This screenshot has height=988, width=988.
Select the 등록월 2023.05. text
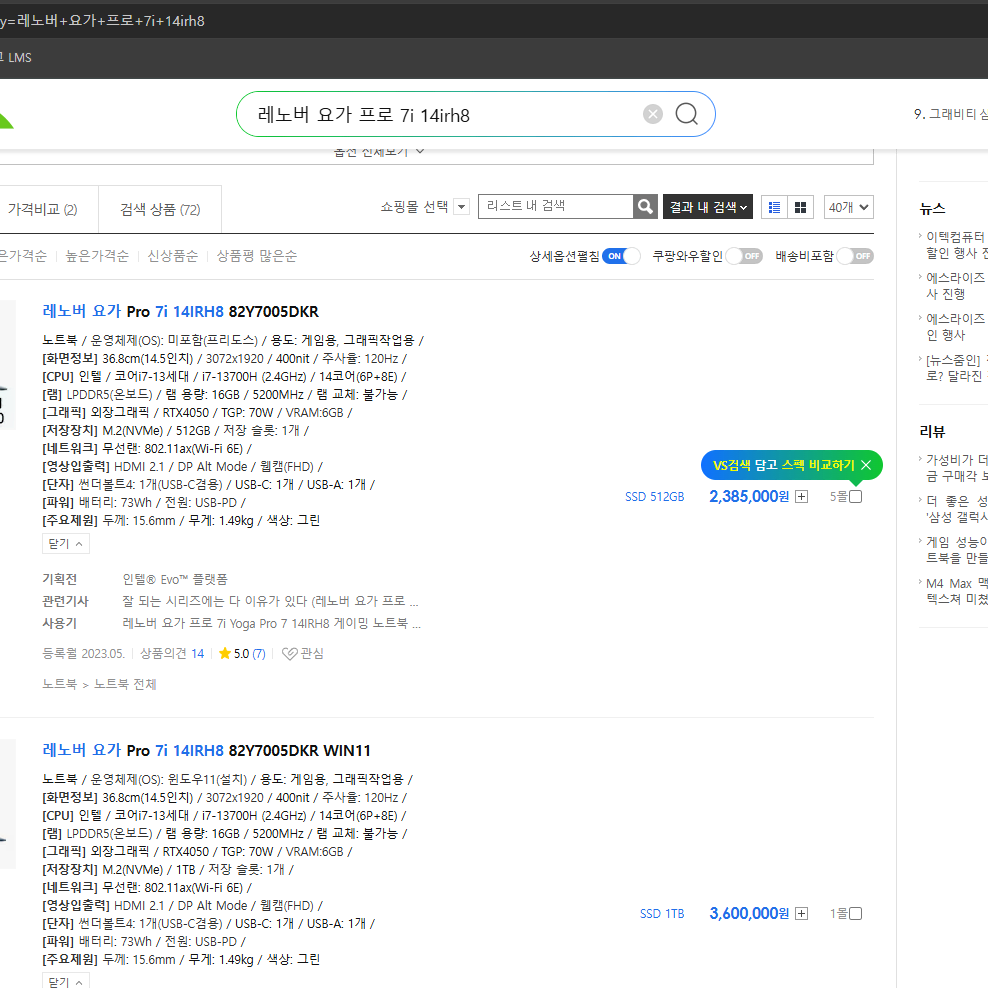click(83, 653)
